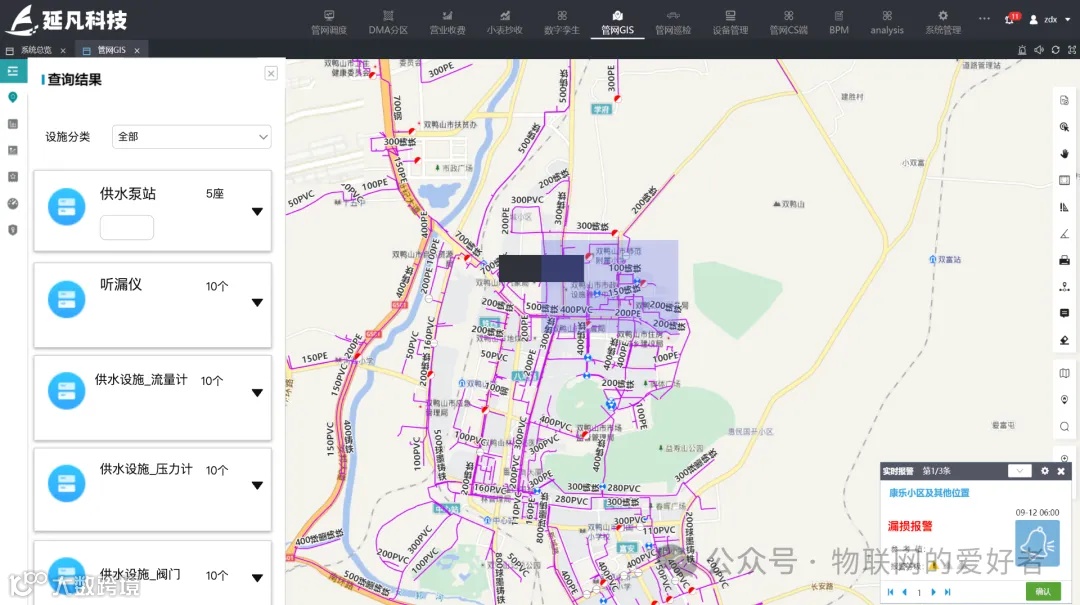Go to the first alarm page
This screenshot has height=605, width=1080.
tap(890, 592)
